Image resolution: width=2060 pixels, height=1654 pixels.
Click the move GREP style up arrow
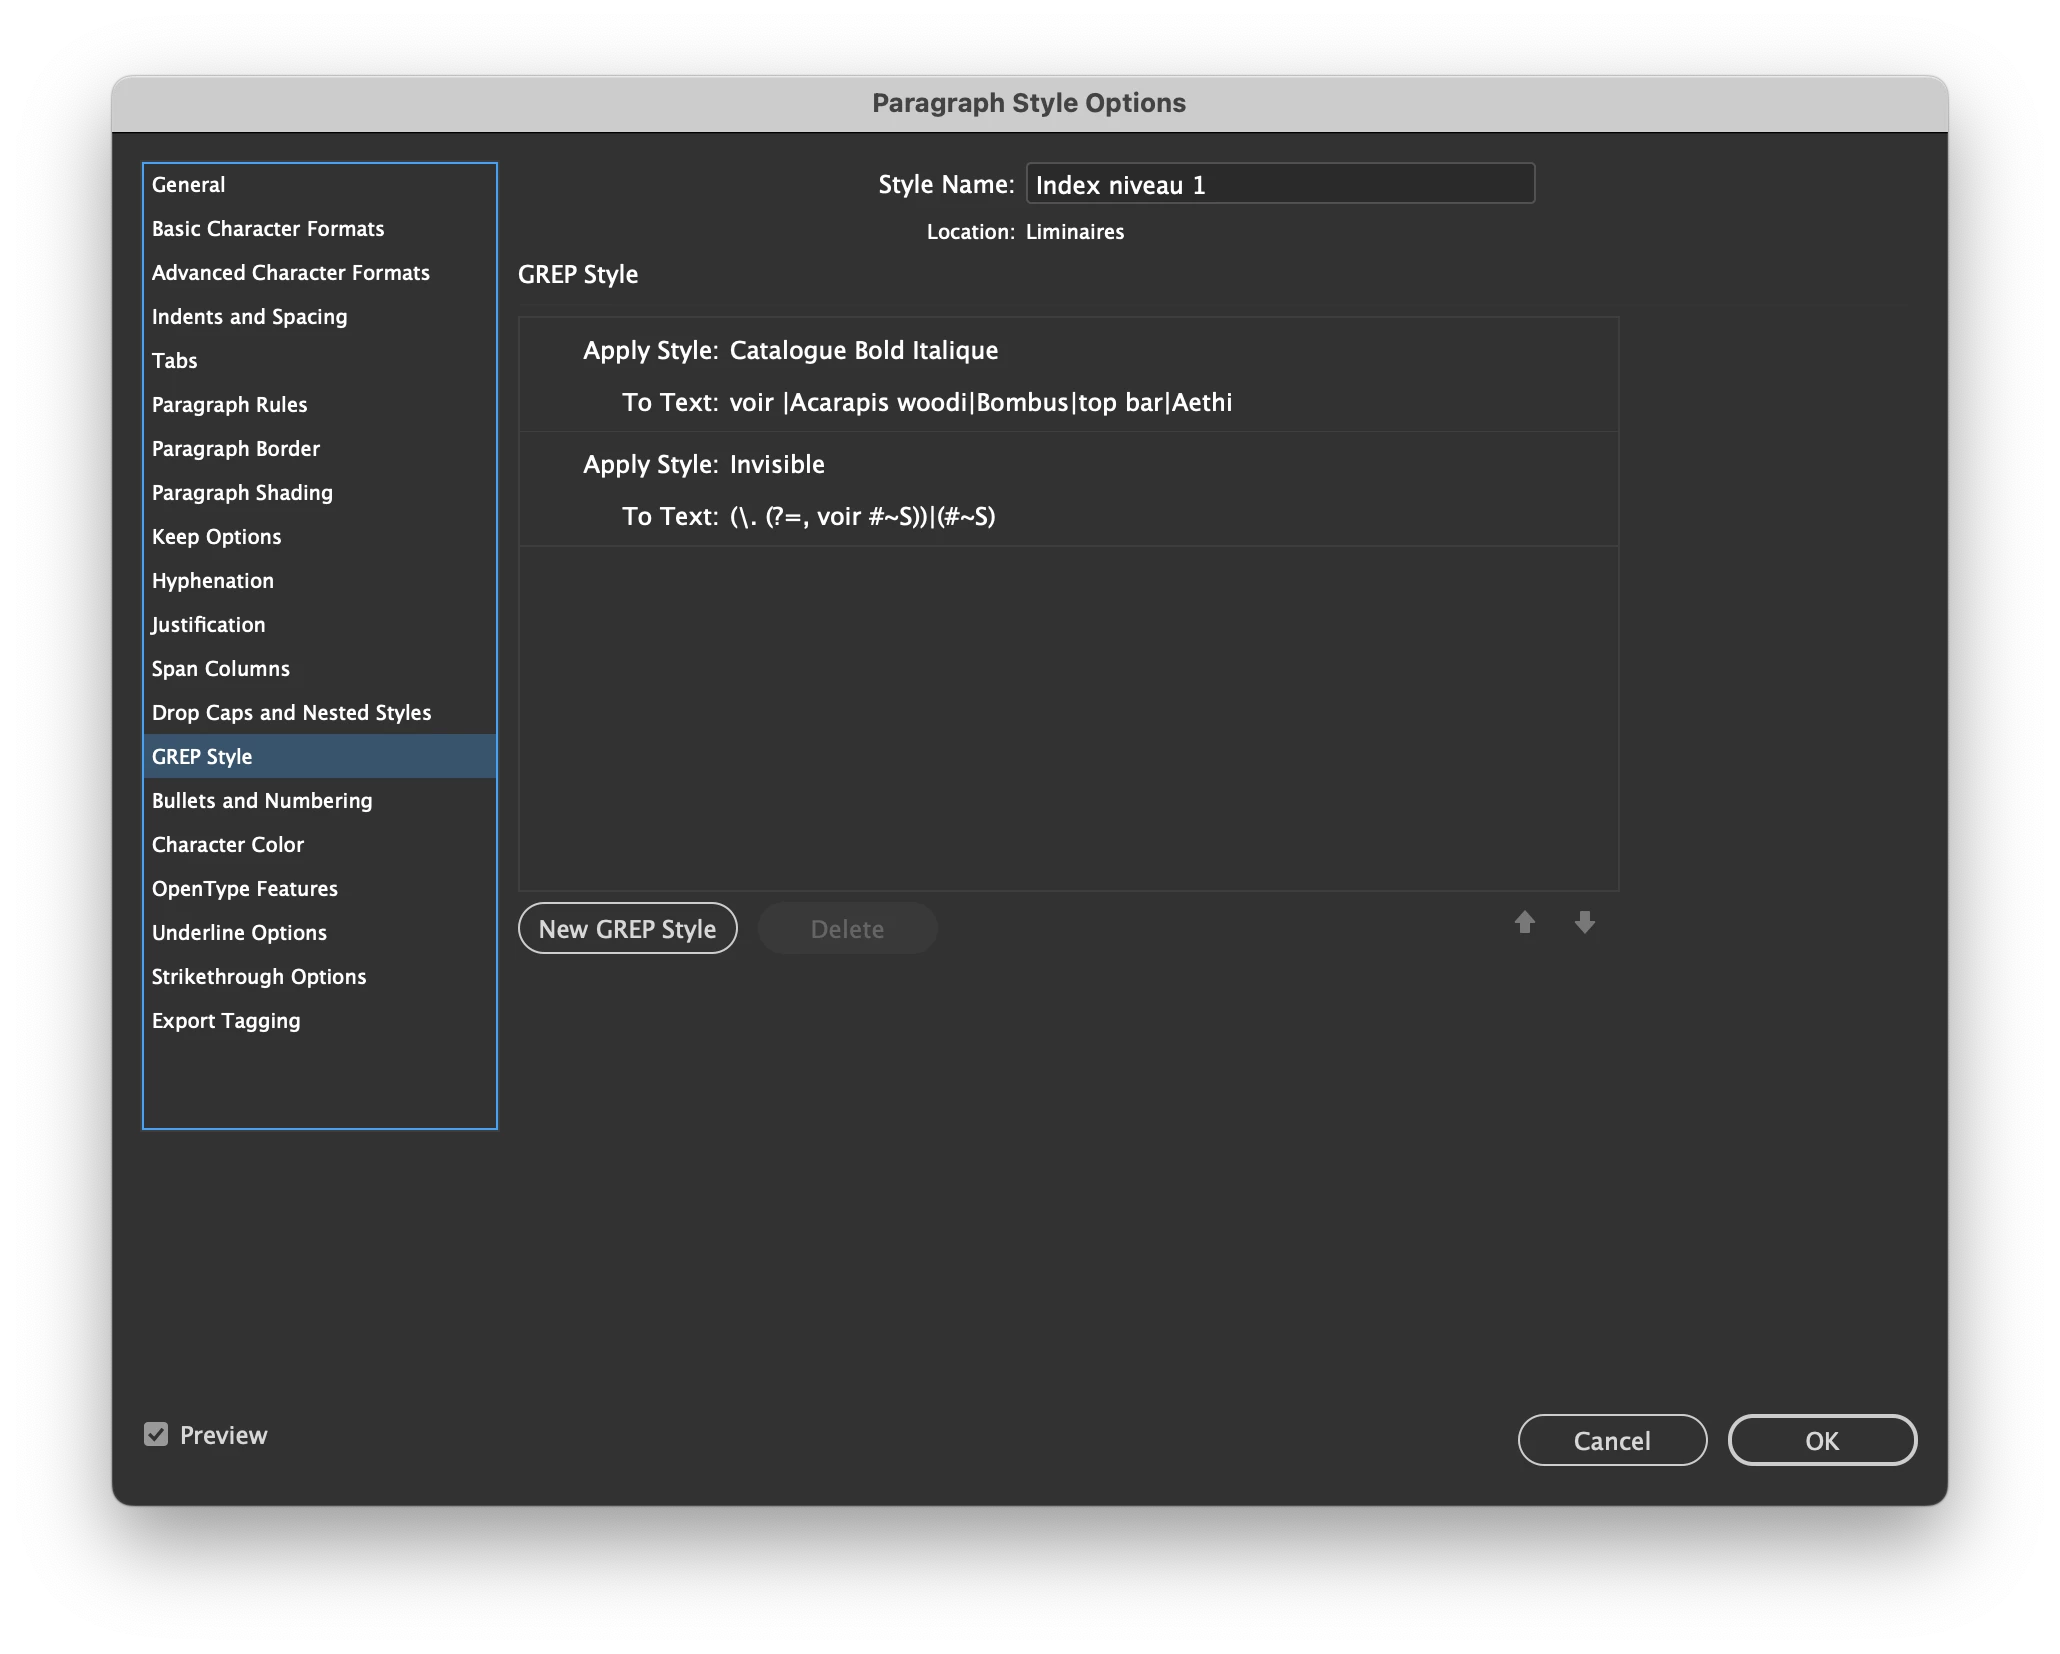coord(1524,922)
